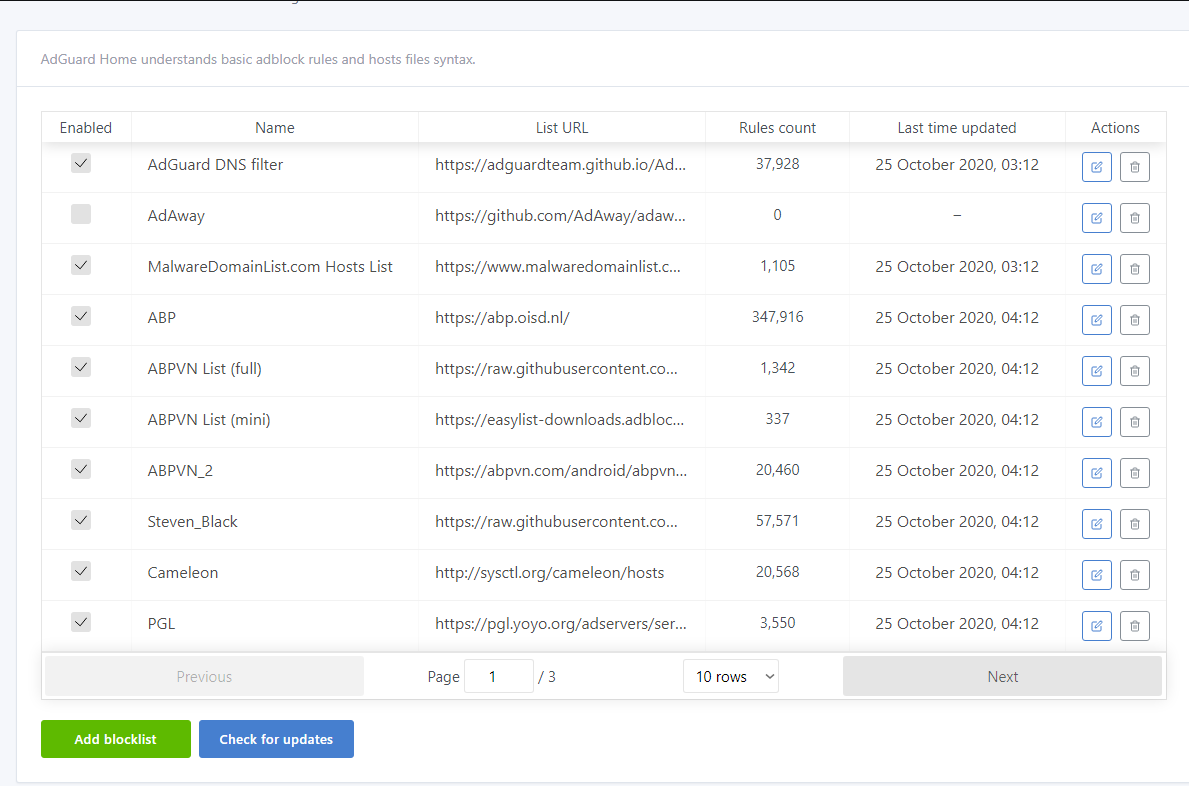Enable the AdAway blocklist checkbox
The height and width of the screenshot is (786, 1189).
(81, 214)
